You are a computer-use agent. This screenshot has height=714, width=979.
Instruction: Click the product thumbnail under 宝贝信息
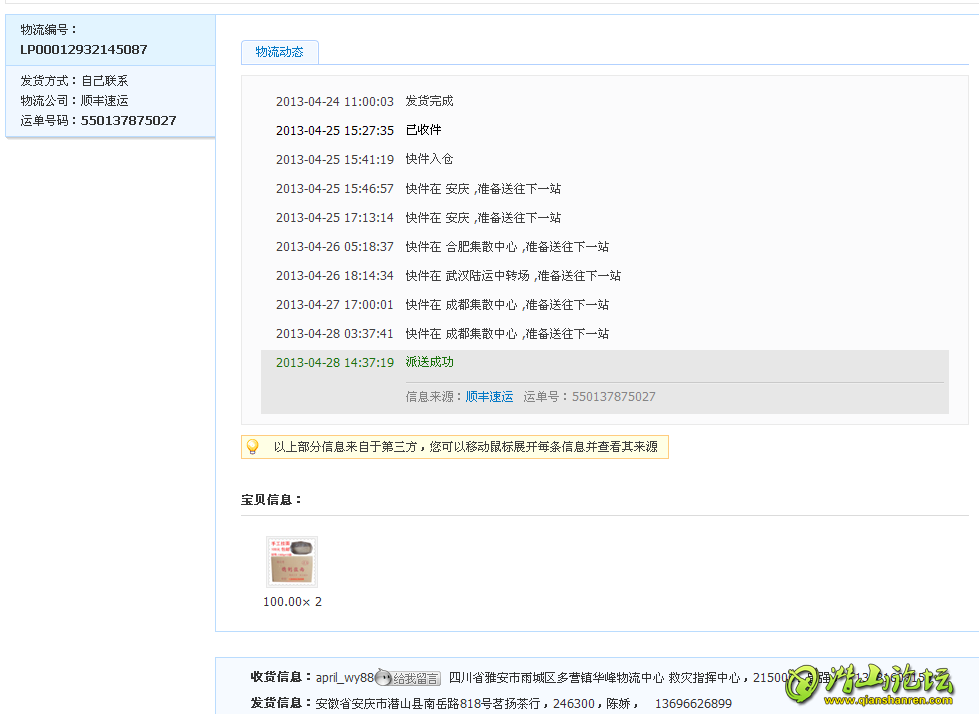[x=292, y=561]
